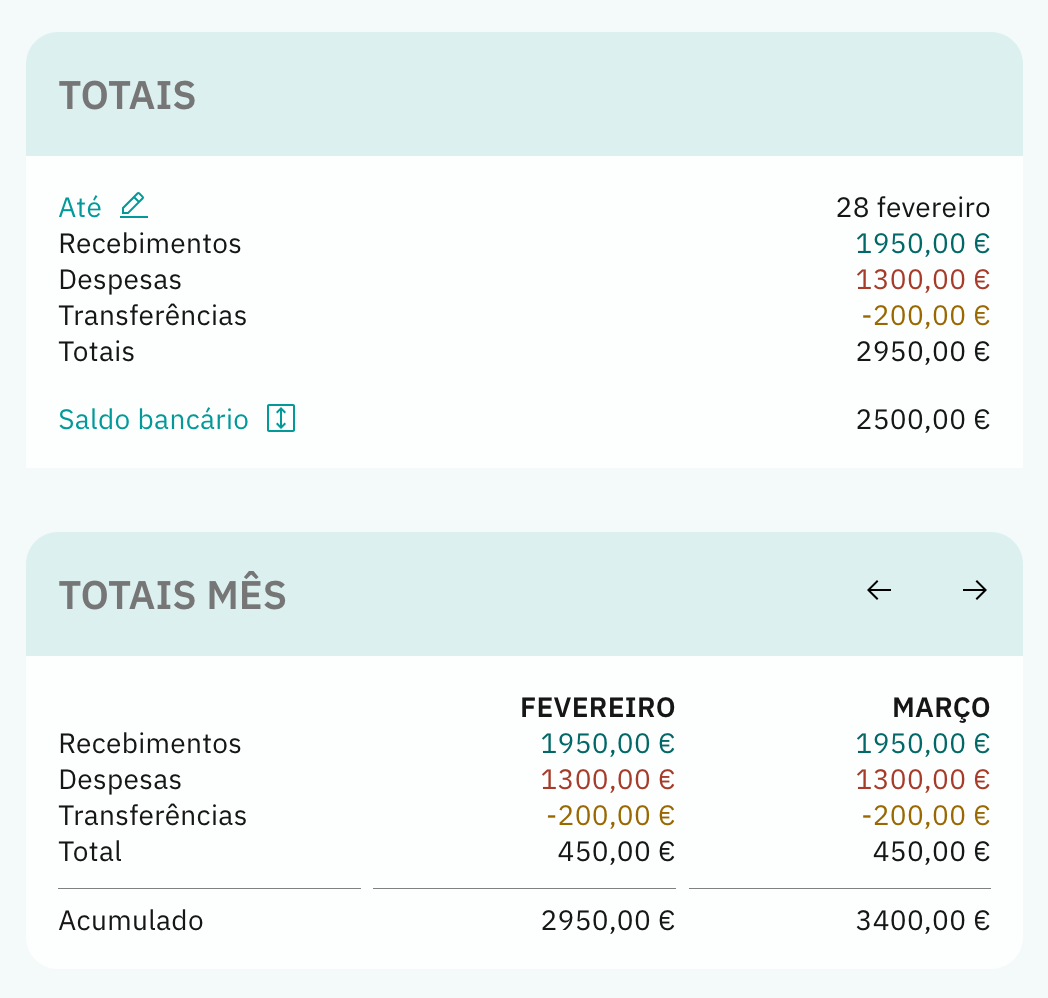The width and height of the screenshot is (1048, 998).
Task: Click the TOTAIS MÊS section header
Action: (173, 594)
